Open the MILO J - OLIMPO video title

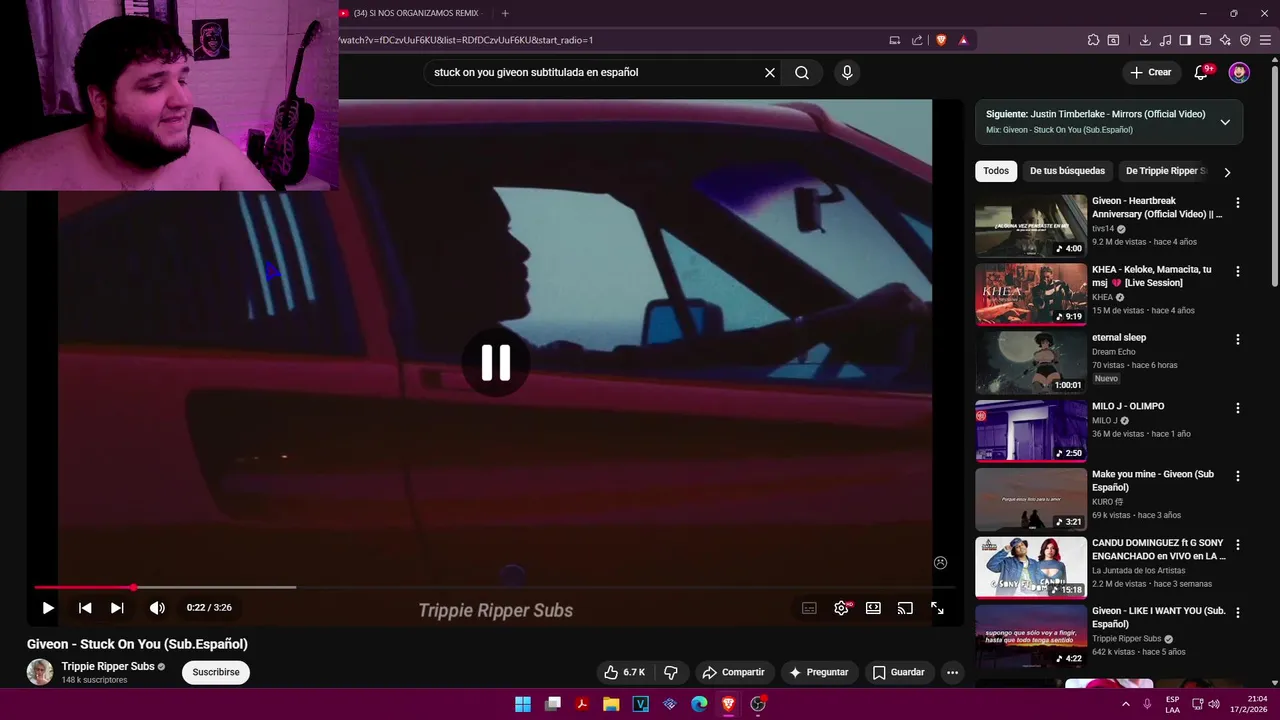pyautogui.click(x=1128, y=406)
